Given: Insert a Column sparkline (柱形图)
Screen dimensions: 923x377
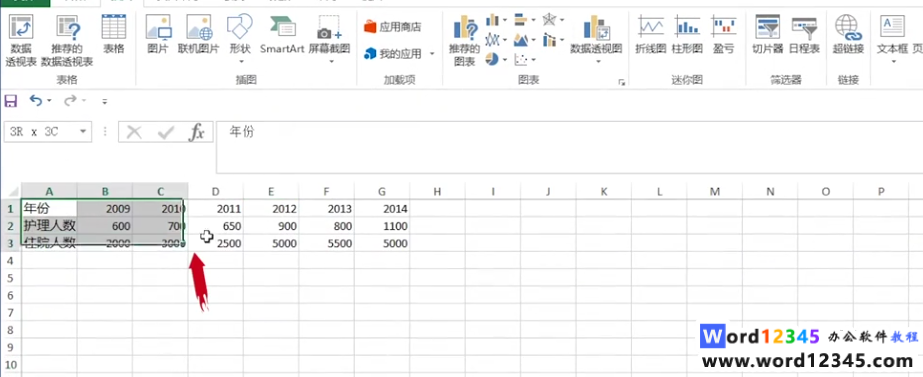Looking at the screenshot, I should point(687,35).
